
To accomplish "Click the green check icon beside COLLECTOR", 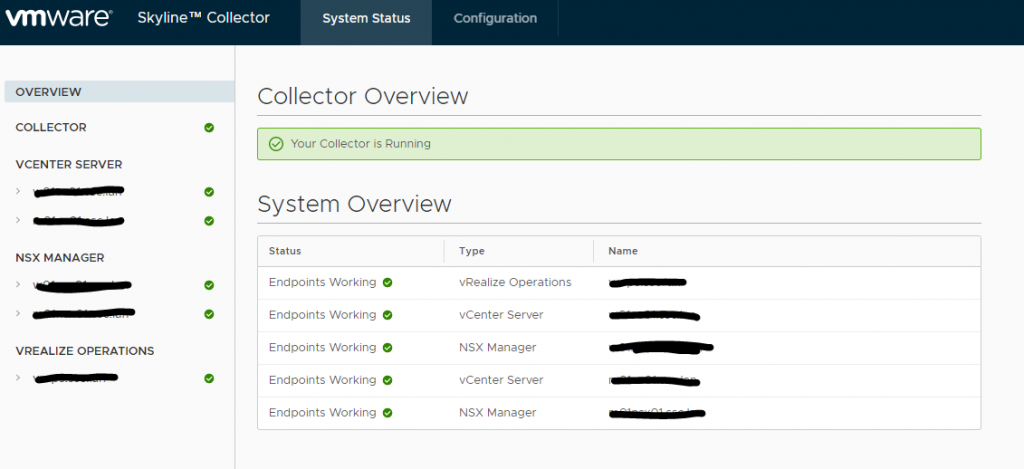I will pyautogui.click(x=209, y=127).
